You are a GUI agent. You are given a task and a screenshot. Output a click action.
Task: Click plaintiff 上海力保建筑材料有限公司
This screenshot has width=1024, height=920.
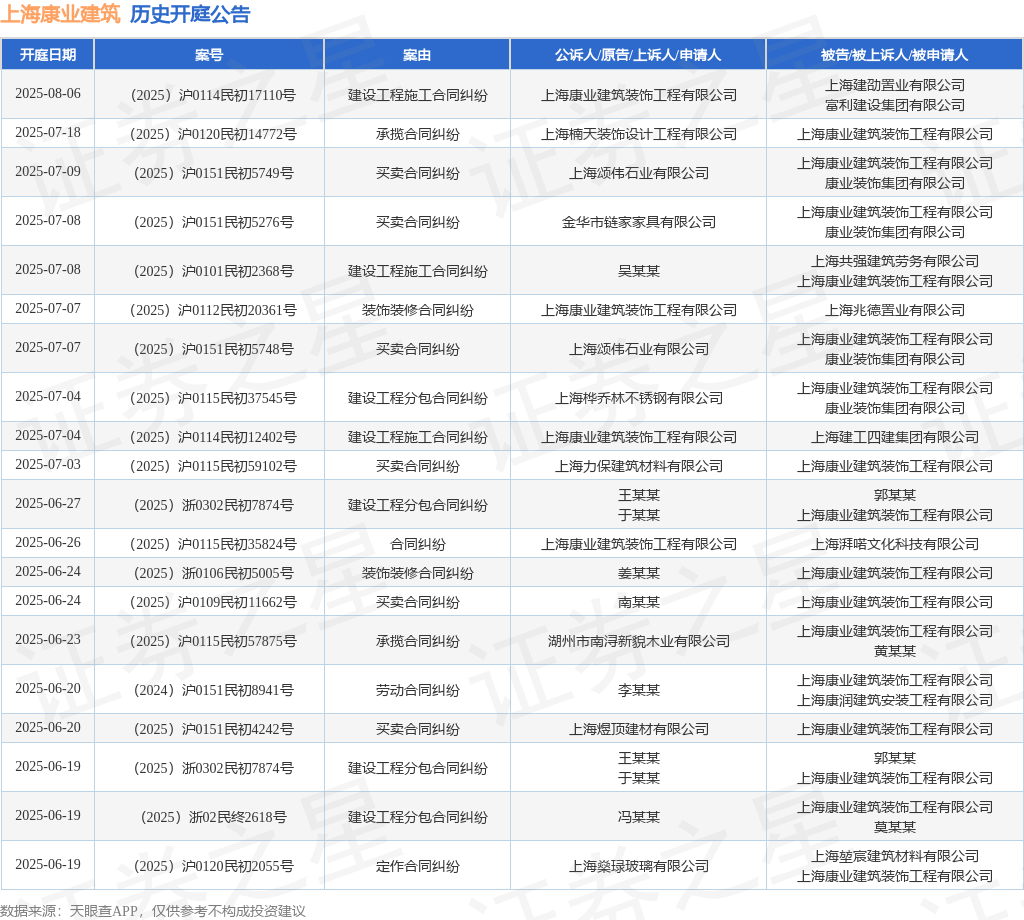click(639, 466)
